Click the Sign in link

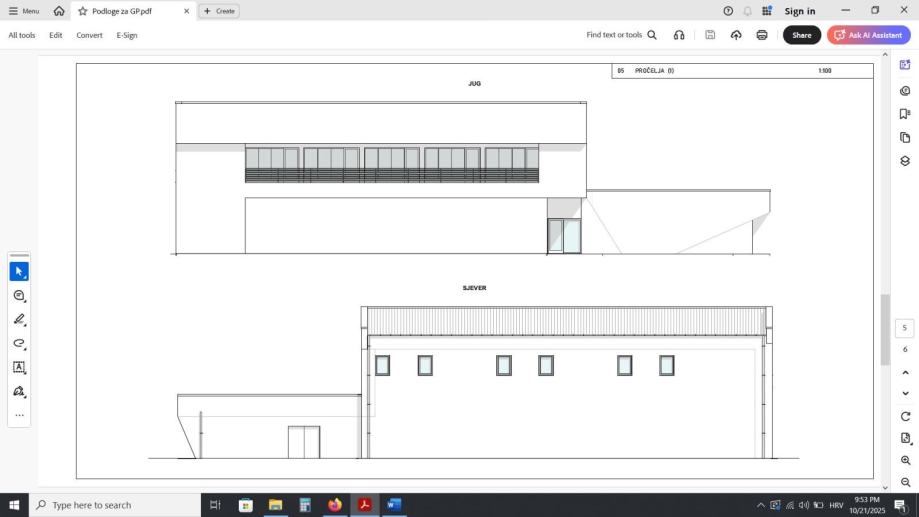click(x=799, y=11)
